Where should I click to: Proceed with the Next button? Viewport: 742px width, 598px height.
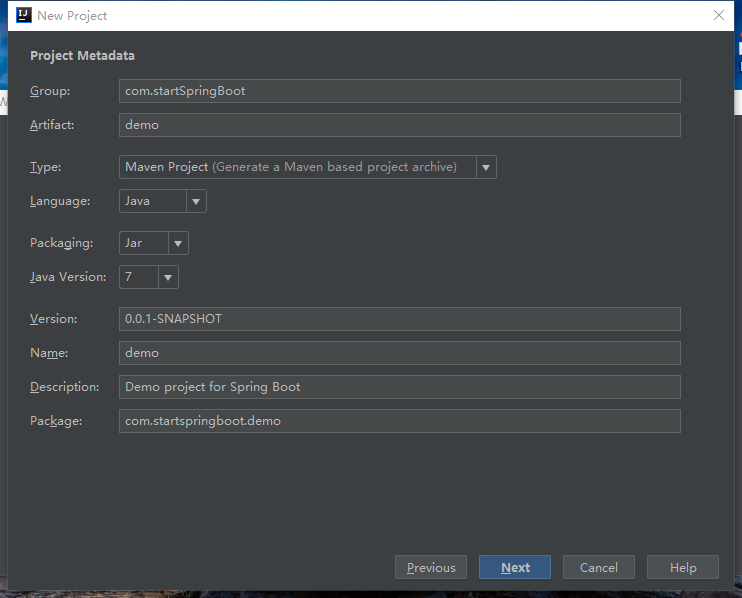point(515,567)
